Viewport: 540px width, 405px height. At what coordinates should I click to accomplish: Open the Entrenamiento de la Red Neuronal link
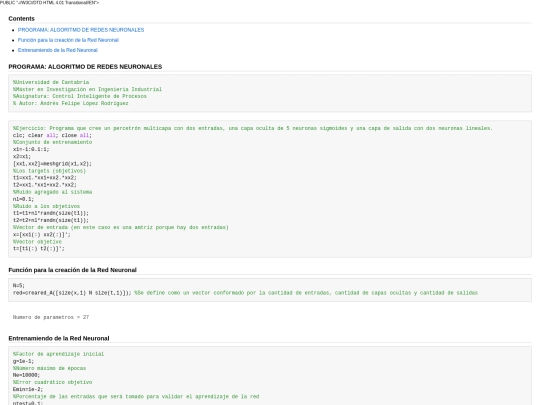(x=58, y=50)
